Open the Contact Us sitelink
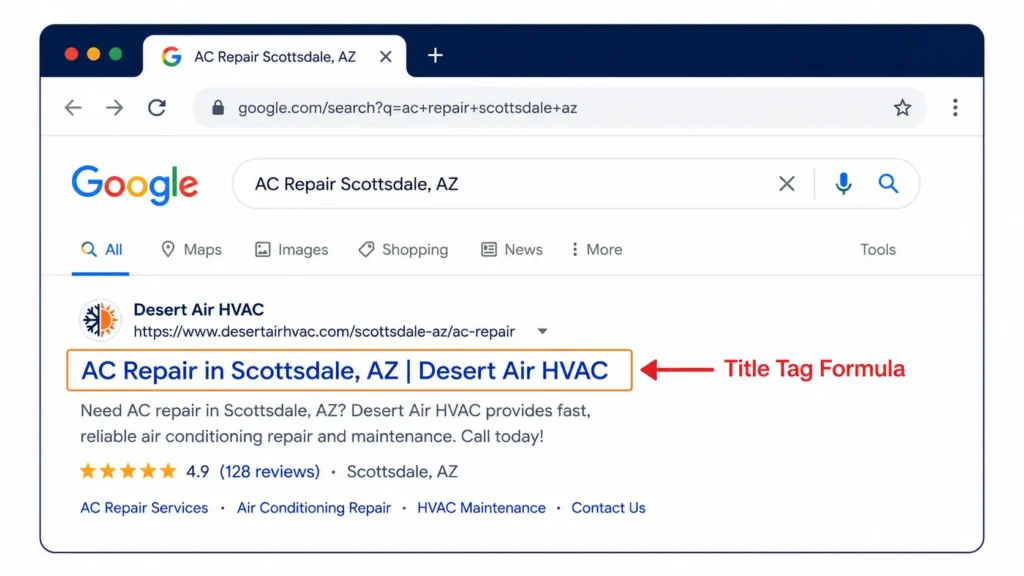1024x576 pixels. (x=608, y=508)
